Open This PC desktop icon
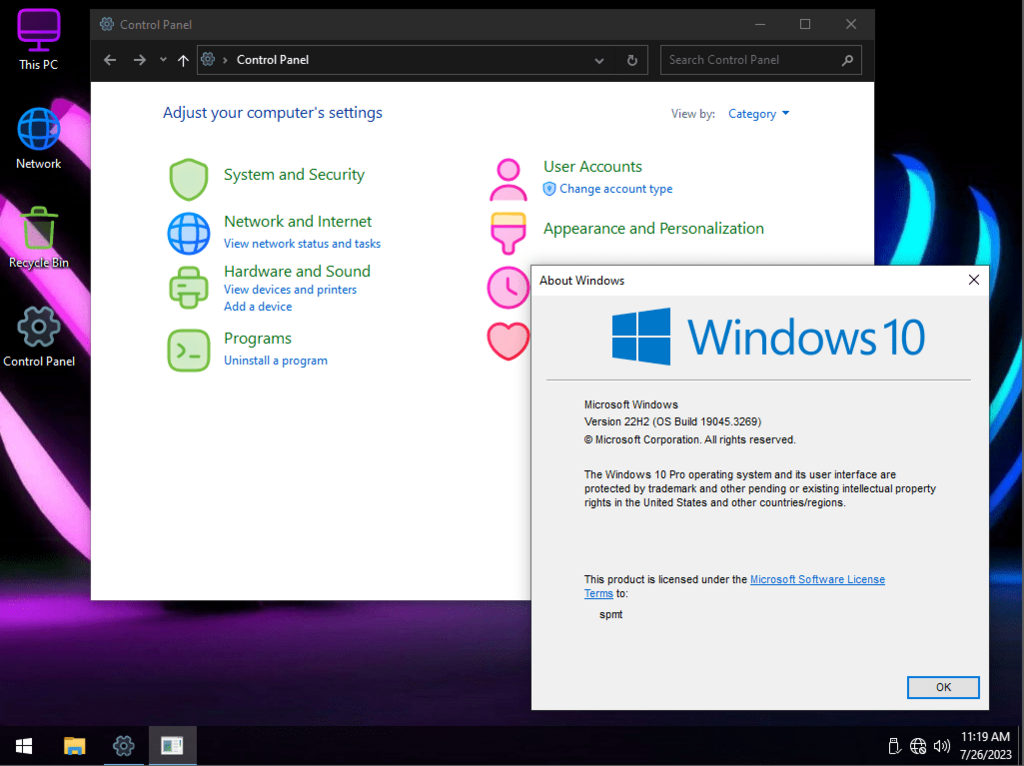Image resolution: width=1024 pixels, height=766 pixels. (39, 39)
